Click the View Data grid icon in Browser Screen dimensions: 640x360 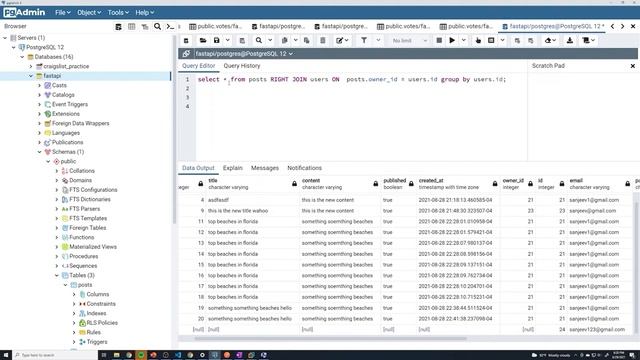[x=131, y=27]
